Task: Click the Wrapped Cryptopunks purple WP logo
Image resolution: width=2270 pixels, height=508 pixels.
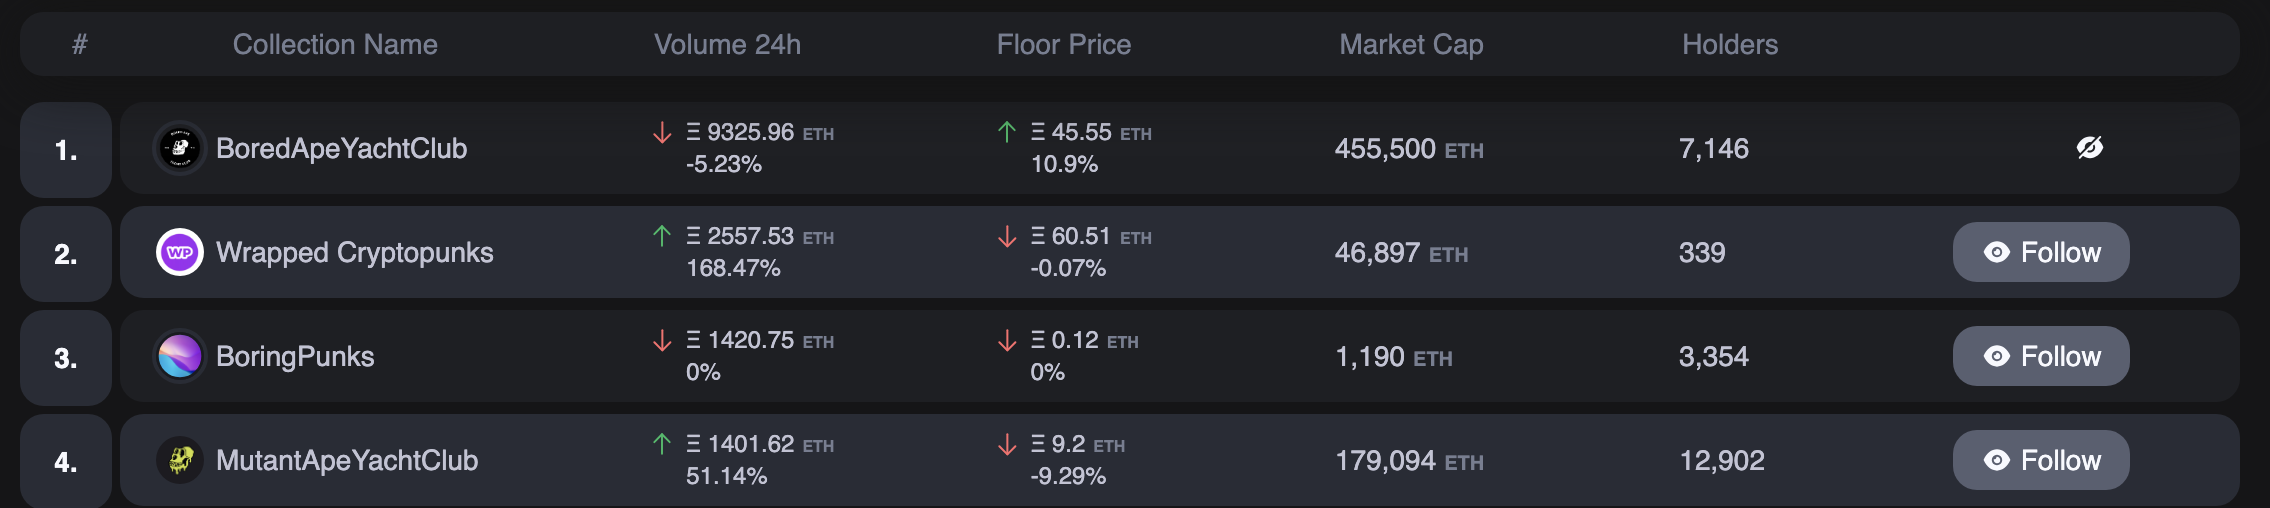Action: click(x=180, y=252)
